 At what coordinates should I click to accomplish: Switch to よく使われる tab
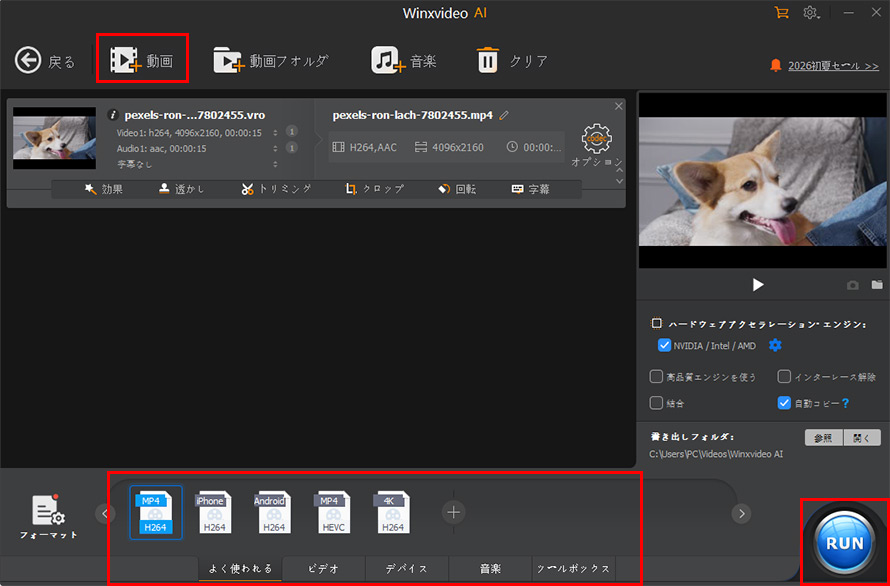click(240, 568)
